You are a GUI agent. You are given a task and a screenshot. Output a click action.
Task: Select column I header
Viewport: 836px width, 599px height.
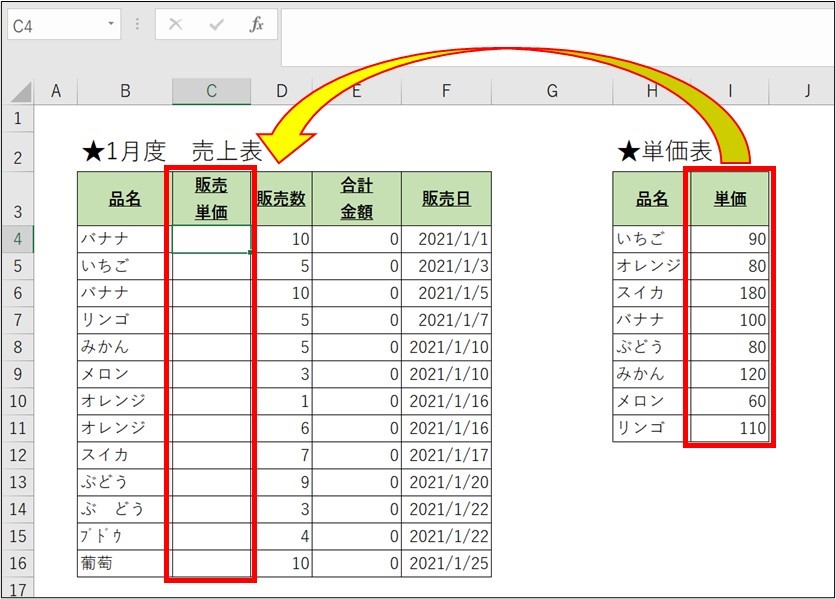tap(729, 91)
